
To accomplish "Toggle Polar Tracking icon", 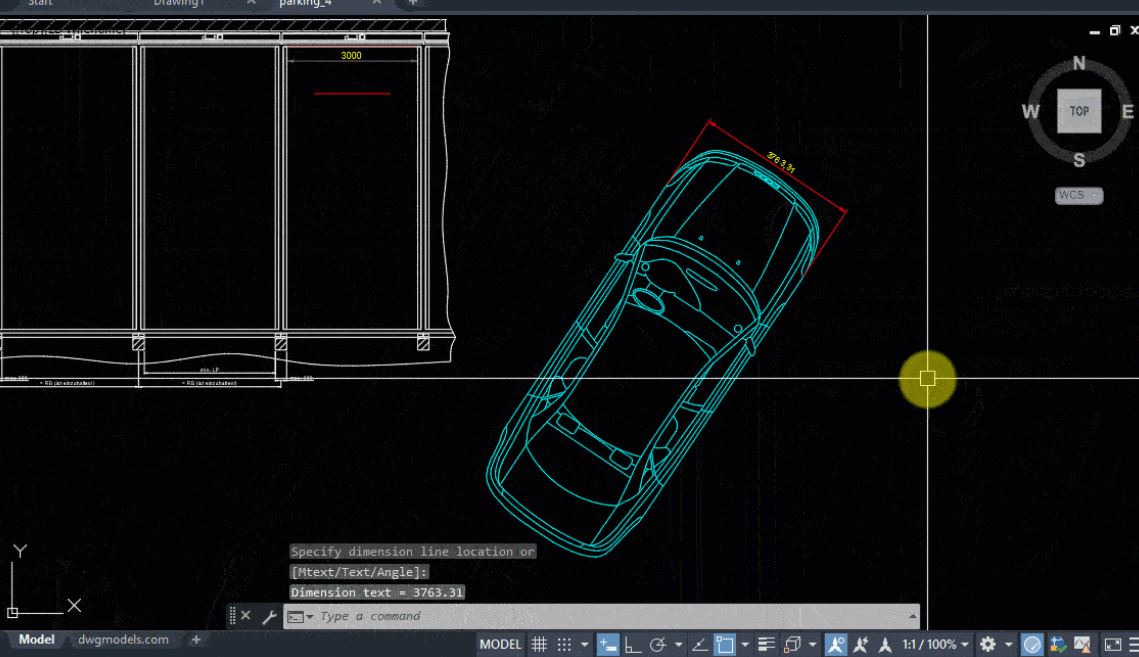I will click(658, 644).
